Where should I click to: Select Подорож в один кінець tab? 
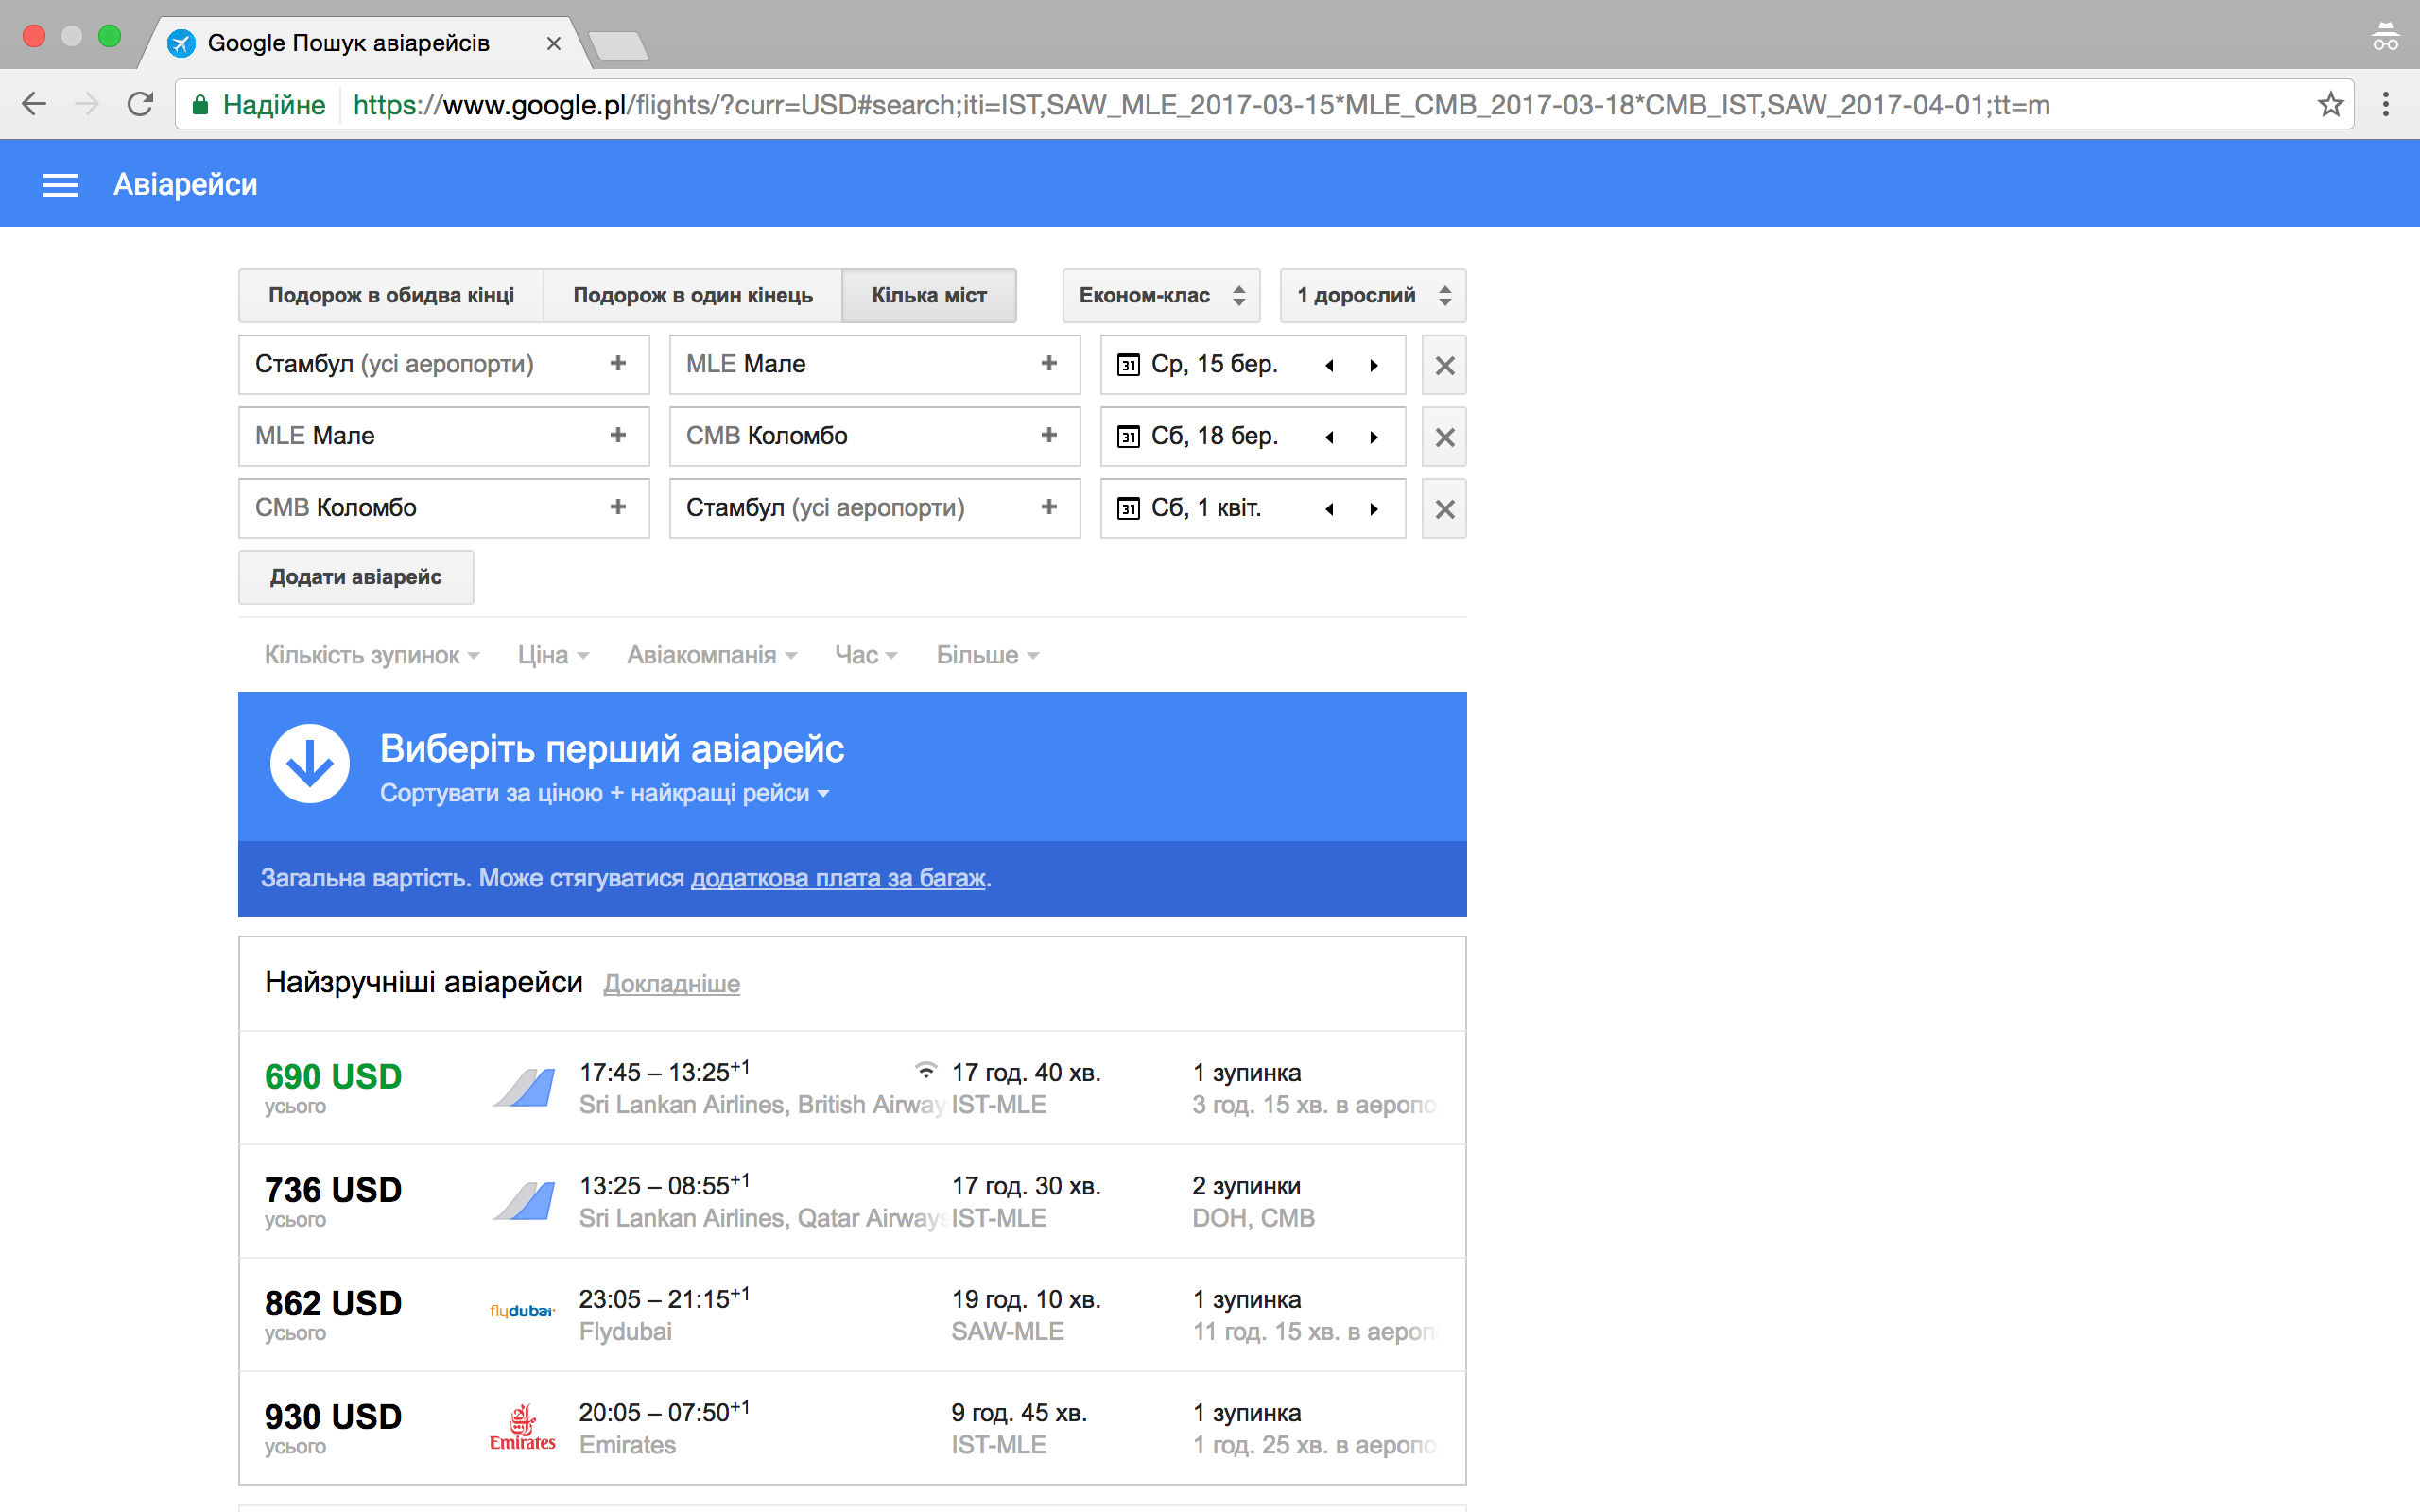pyautogui.click(x=692, y=295)
